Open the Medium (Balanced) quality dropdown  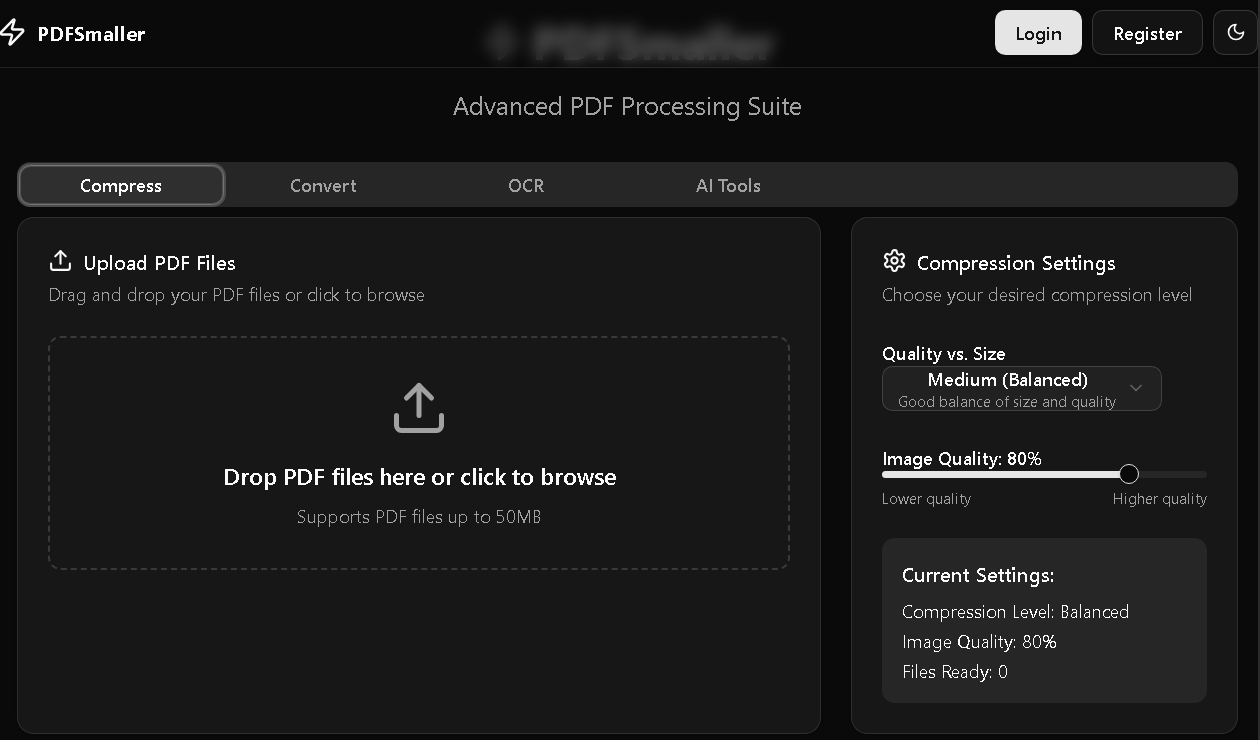[1021, 388]
